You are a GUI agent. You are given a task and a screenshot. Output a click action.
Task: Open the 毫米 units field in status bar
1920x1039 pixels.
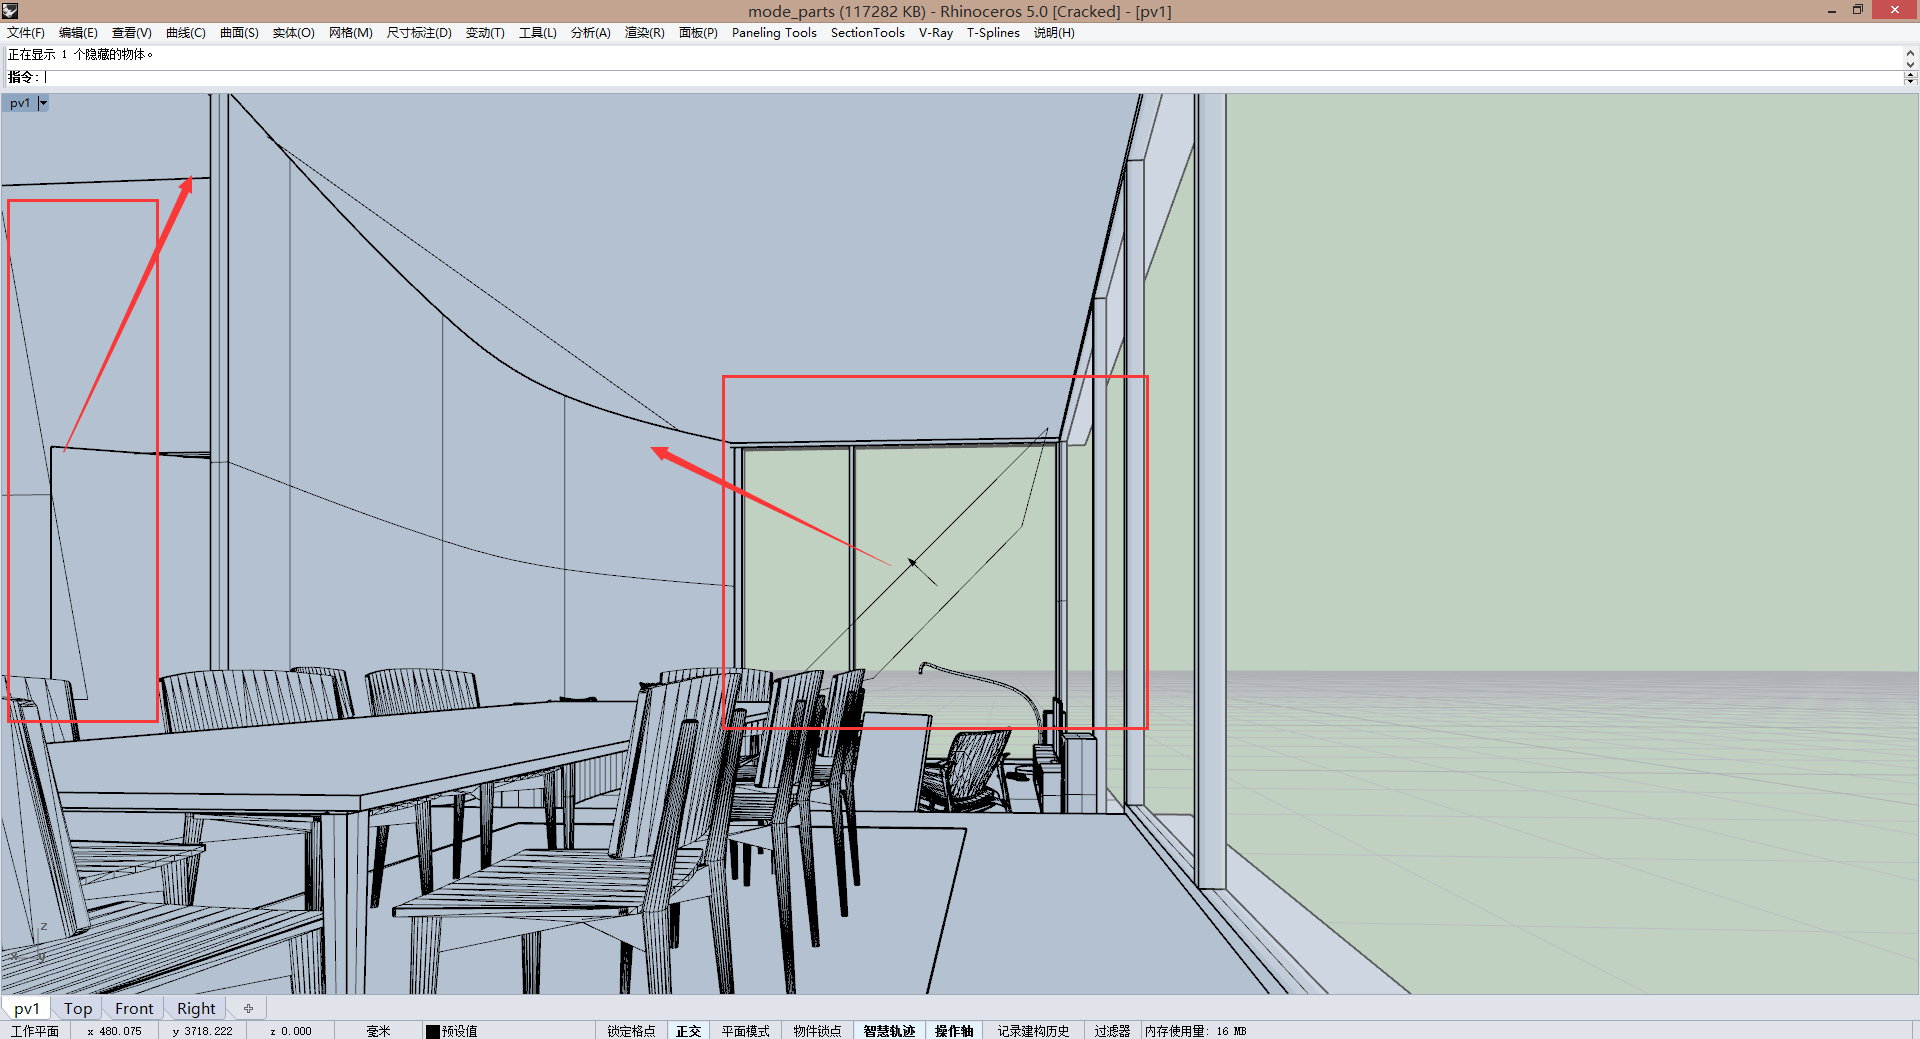coord(378,1031)
